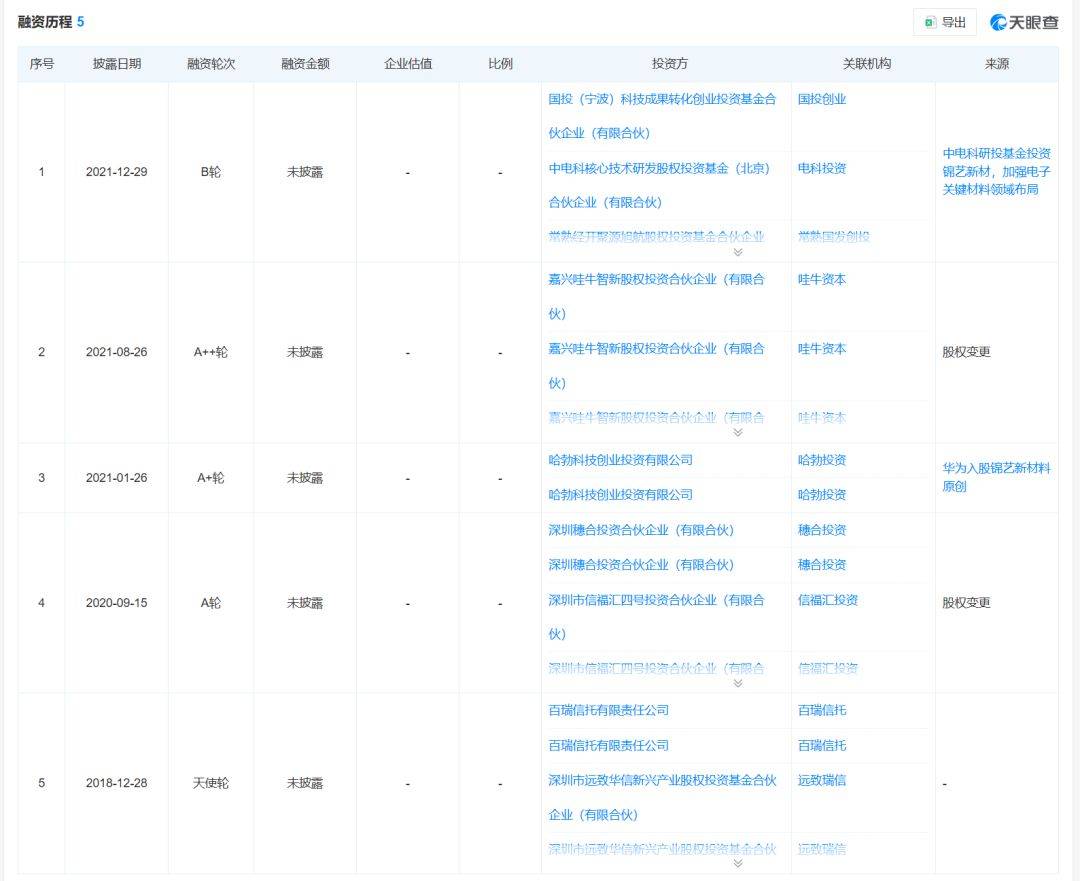Open first 哈勃科技创业投资有限公司 investor link
Viewport: 1080px width, 881px height.
click(620, 460)
